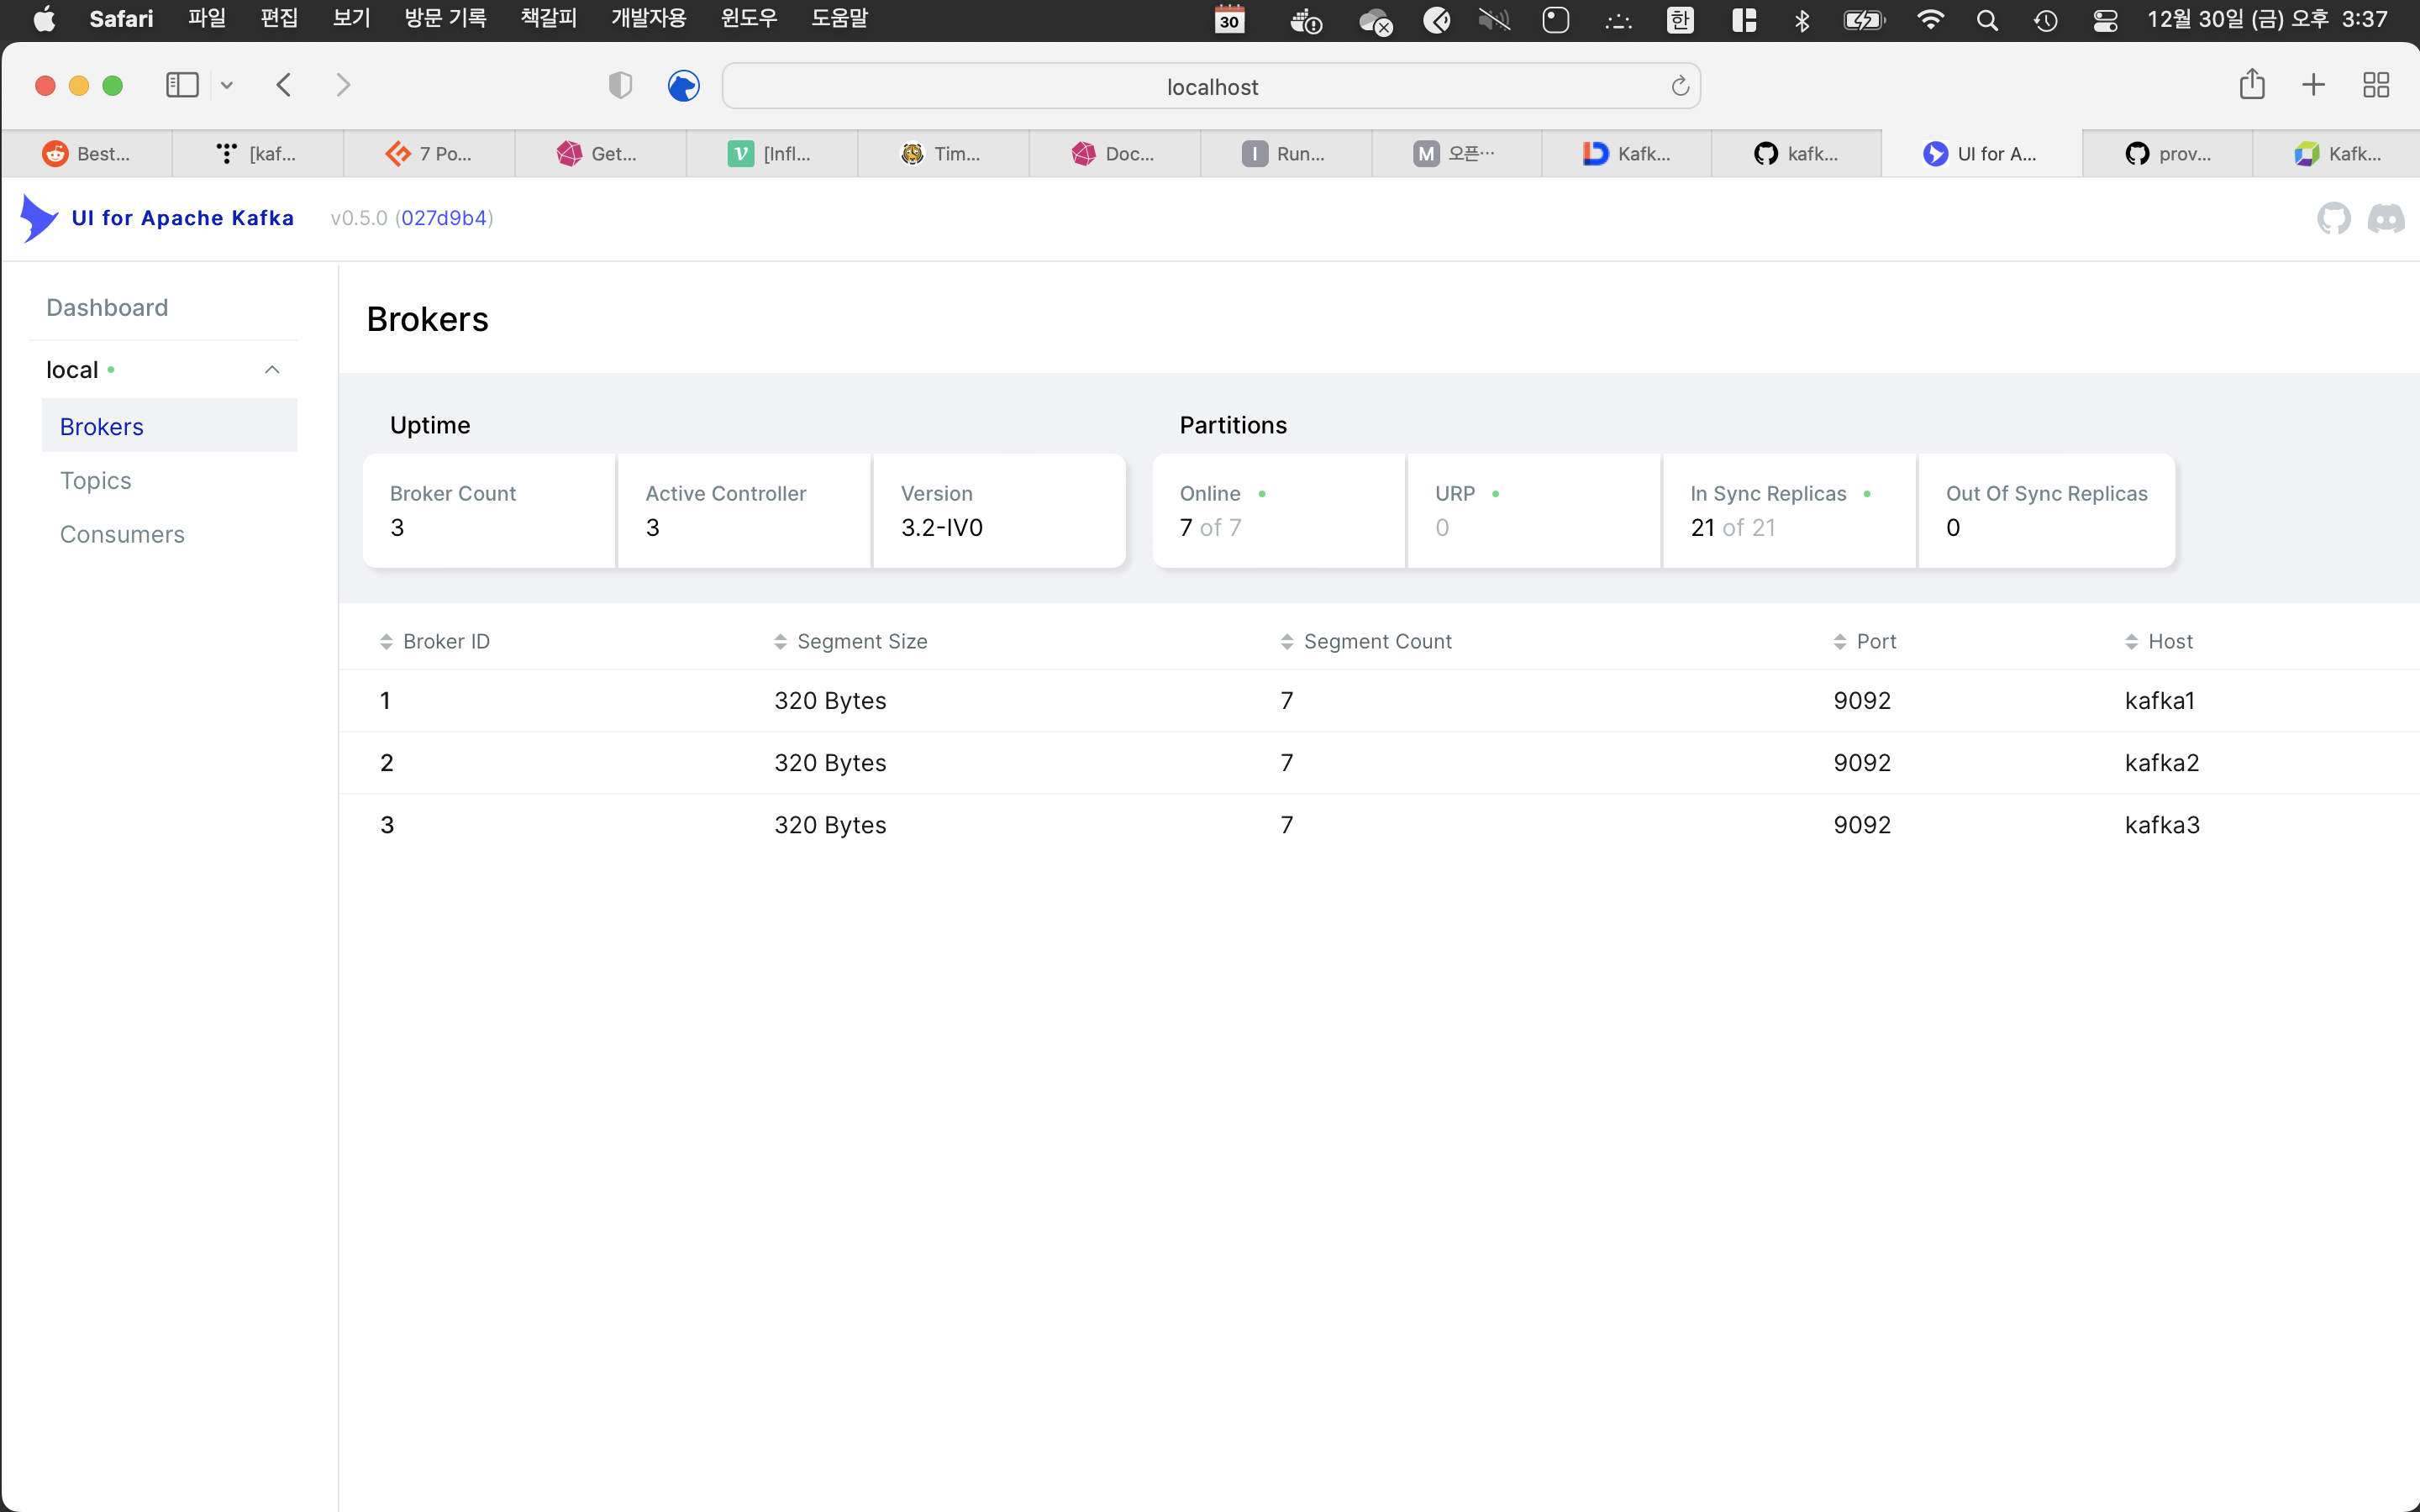Open the 027d9b4 commit link

click(444, 218)
